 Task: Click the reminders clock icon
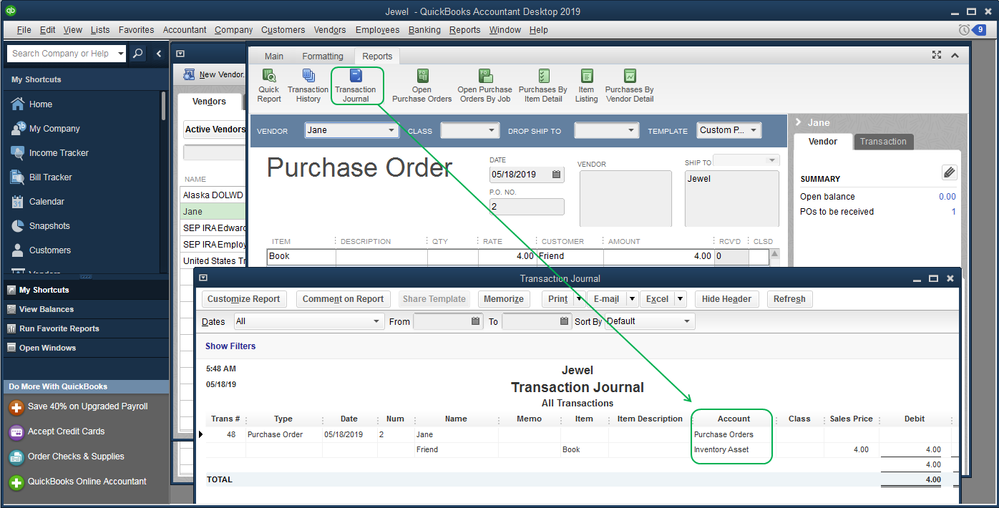964,30
